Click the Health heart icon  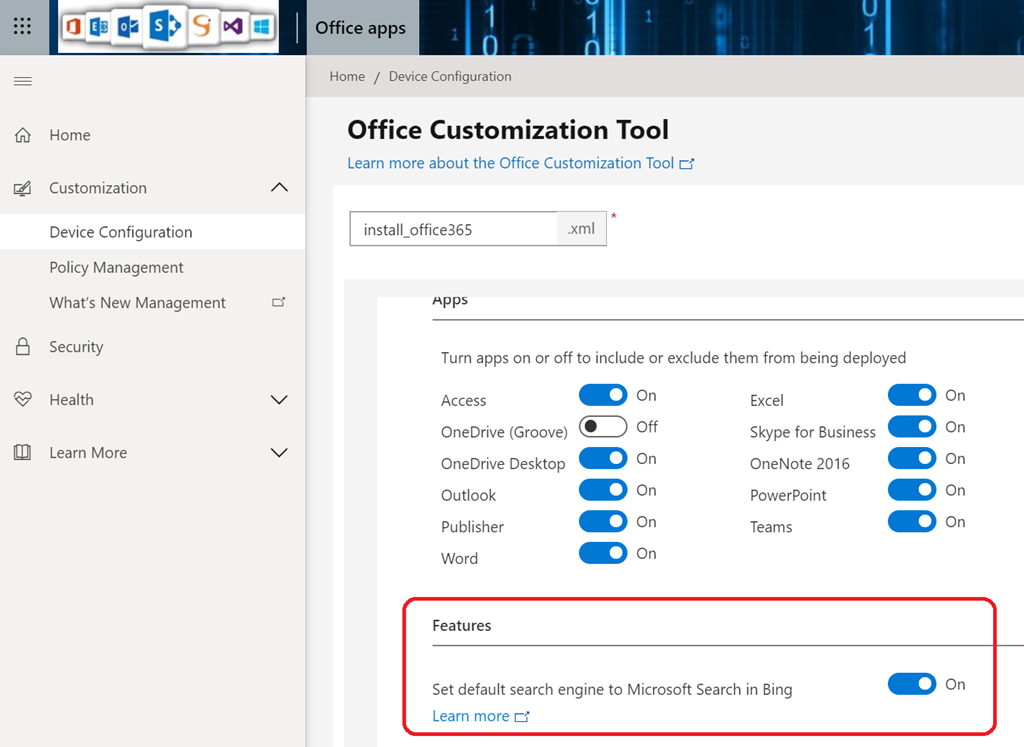(23, 400)
